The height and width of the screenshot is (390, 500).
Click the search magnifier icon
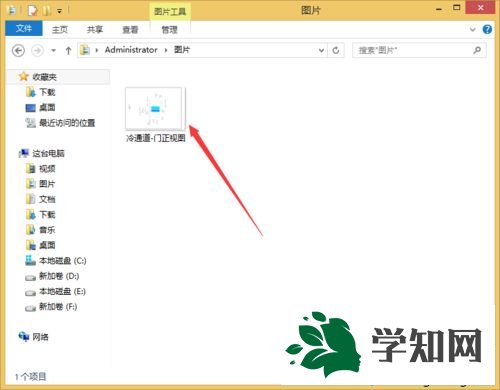coord(477,50)
